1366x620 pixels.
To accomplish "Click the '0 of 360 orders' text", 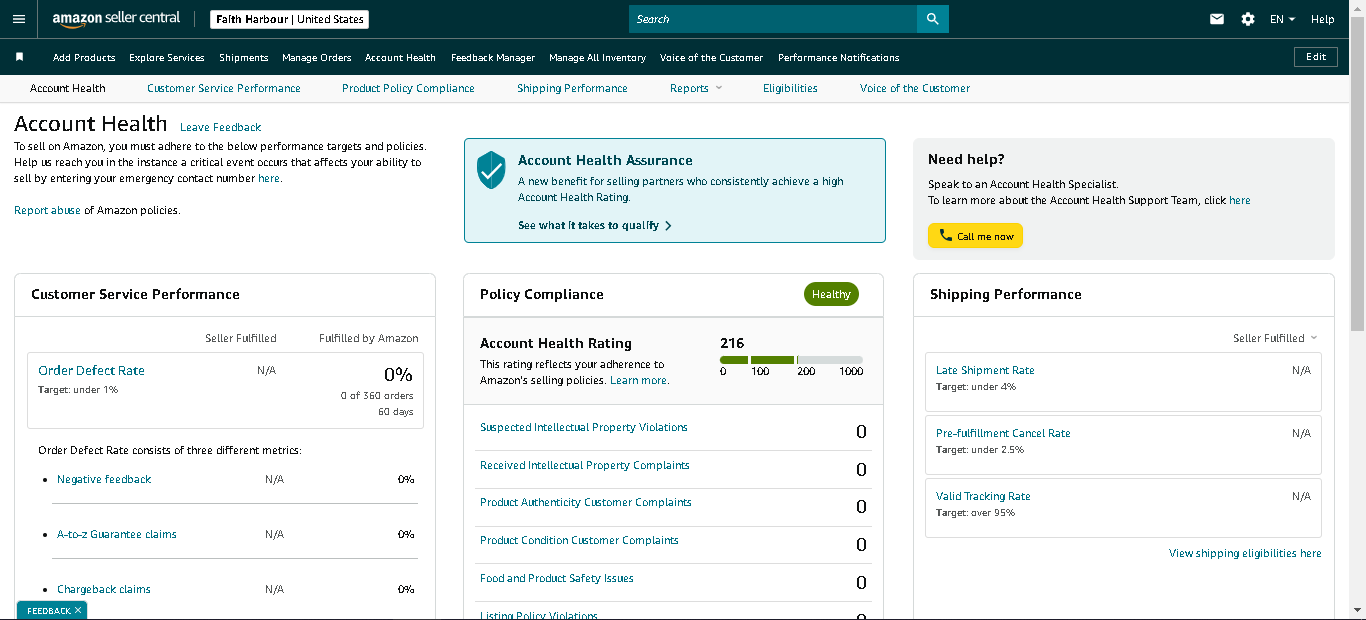I will click(x=376, y=396).
